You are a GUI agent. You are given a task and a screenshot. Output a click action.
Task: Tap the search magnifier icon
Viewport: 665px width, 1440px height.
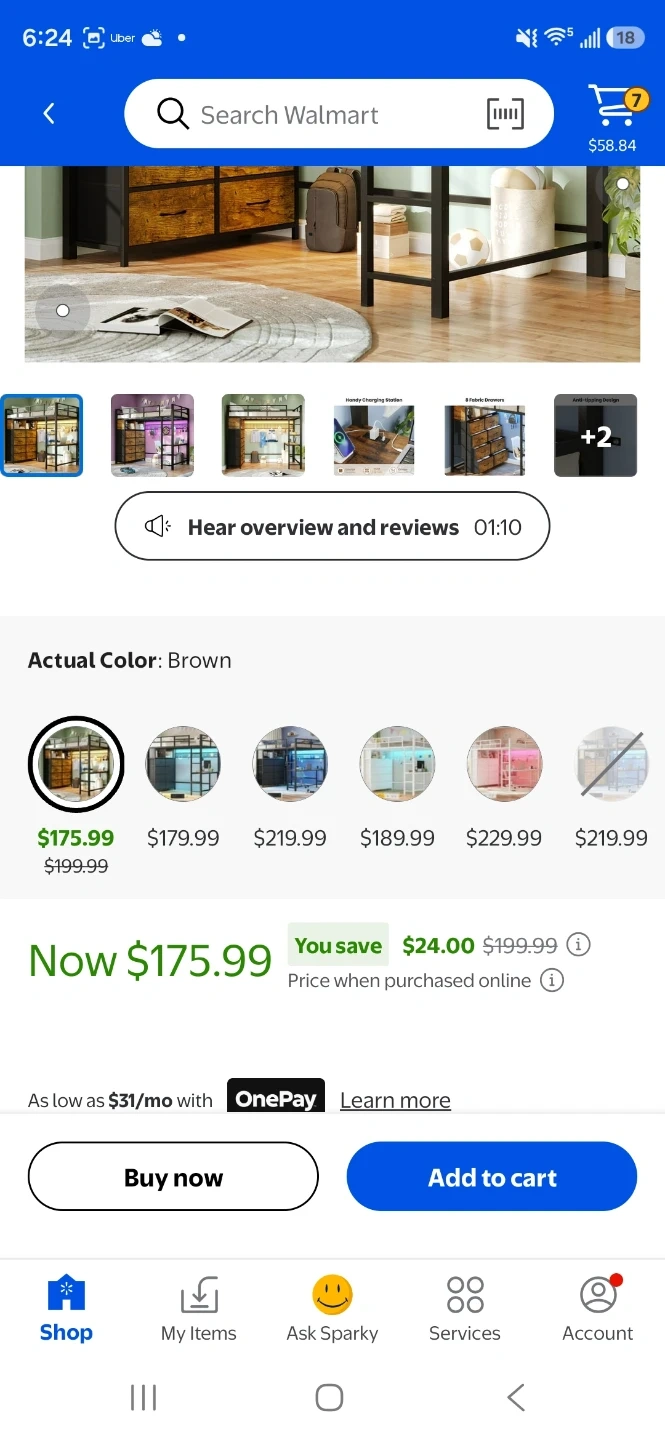[173, 114]
